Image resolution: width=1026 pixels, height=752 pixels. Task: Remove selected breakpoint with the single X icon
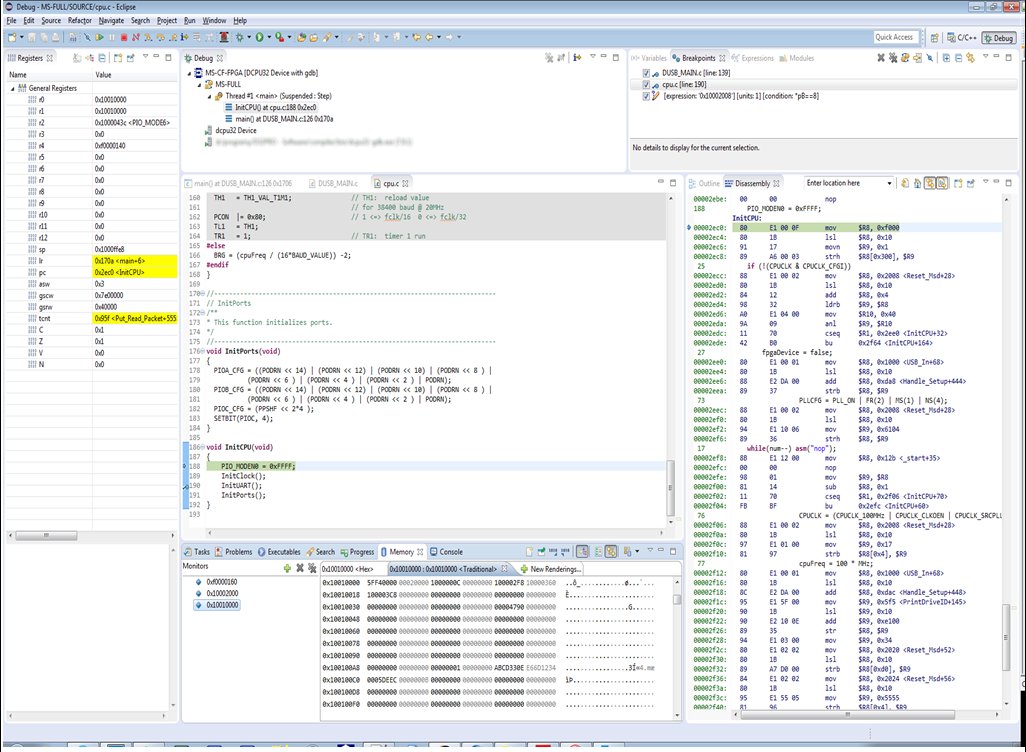coord(881,58)
